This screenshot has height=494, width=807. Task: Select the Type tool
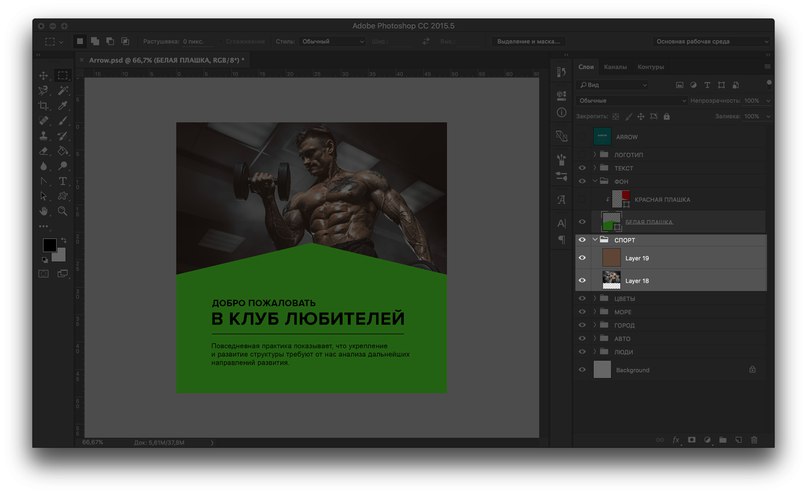63,181
